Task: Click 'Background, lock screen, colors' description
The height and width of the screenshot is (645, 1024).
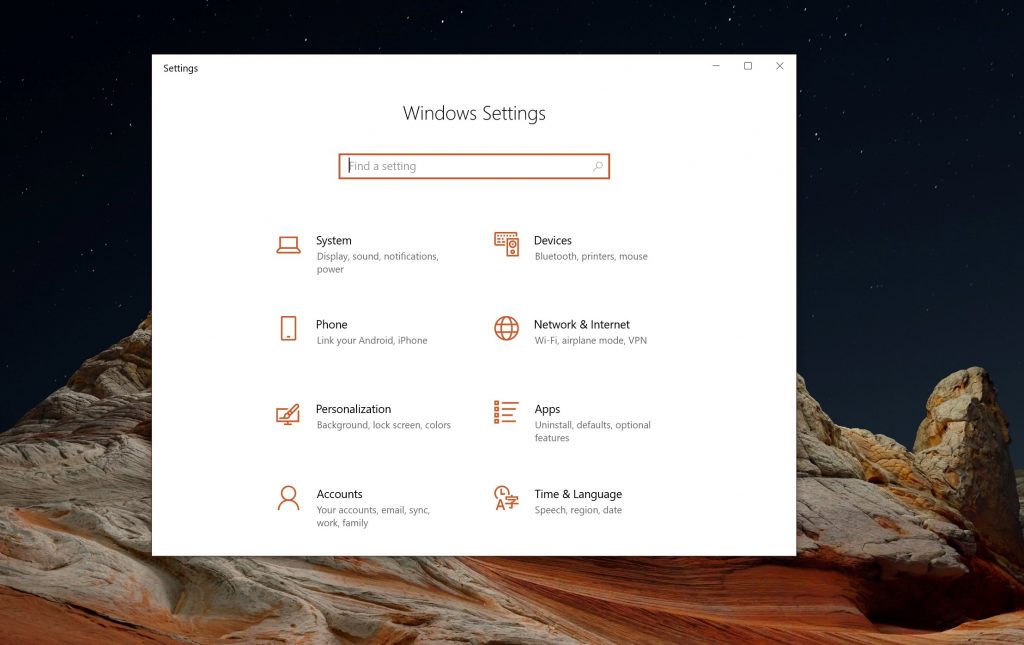Action: pyautogui.click(x=384, y=425)
